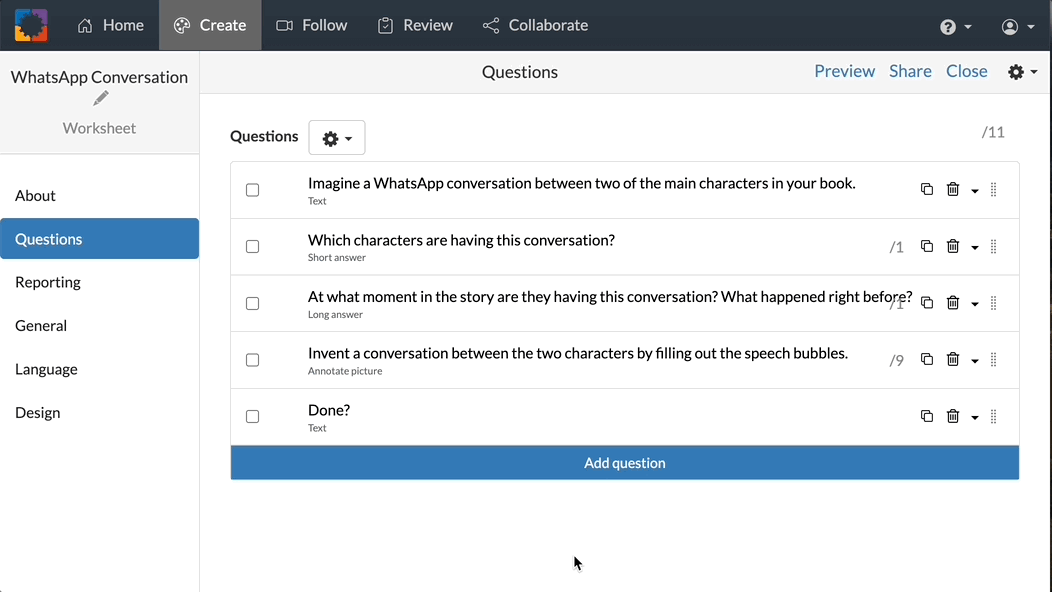
Task: Tick checkbox for 'Invent a conversation' question
Action: (x=253, y=360)
